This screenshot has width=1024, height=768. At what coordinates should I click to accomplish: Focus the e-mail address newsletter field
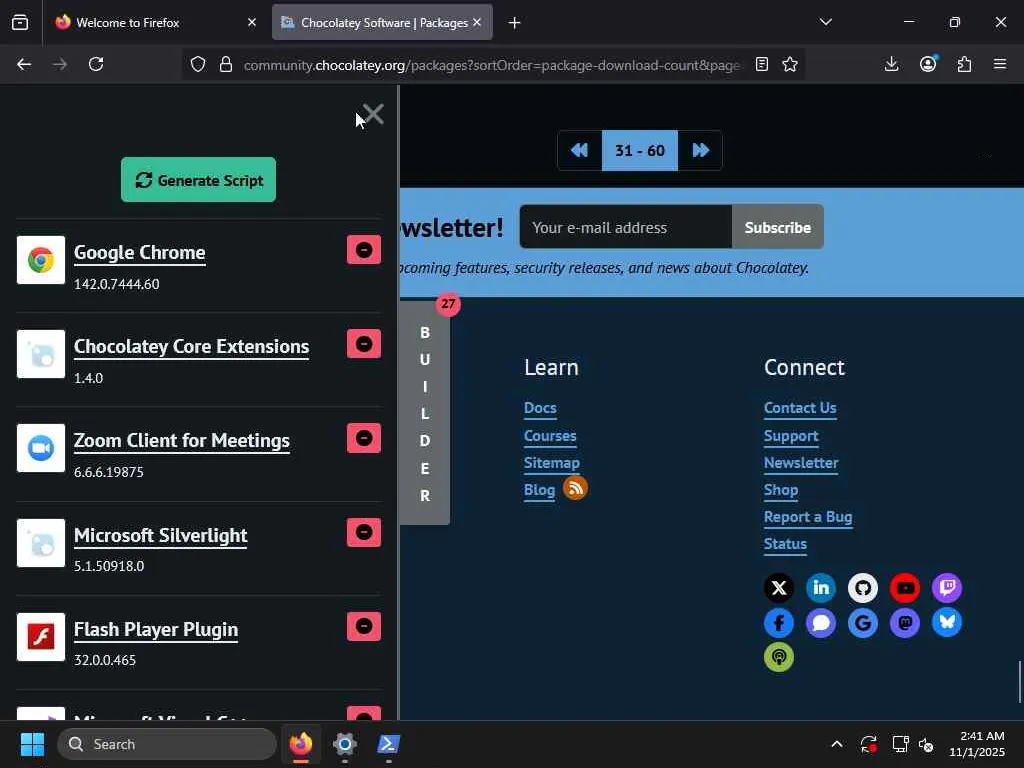tap(626, 227)
